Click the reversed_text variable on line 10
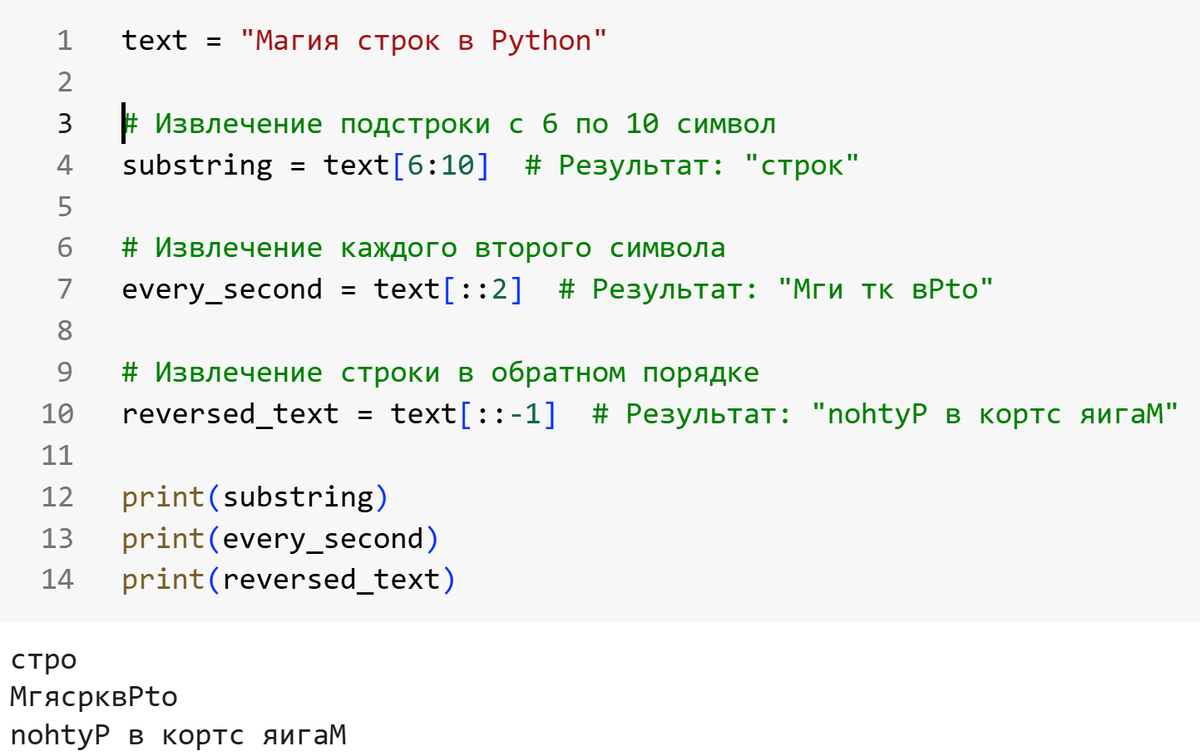This screenshot has width=1200, height=756. (x=231, y=414)
